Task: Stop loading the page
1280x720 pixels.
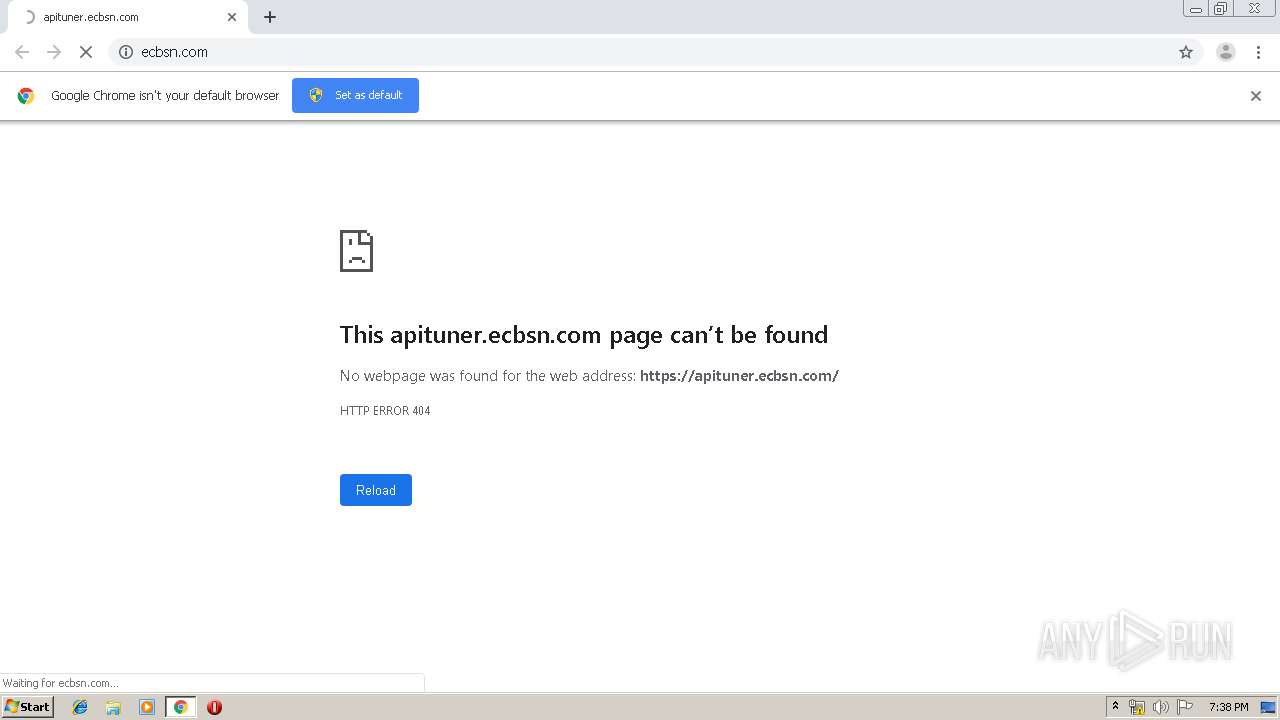Action: pyautogui.click(x=86, y=52)
